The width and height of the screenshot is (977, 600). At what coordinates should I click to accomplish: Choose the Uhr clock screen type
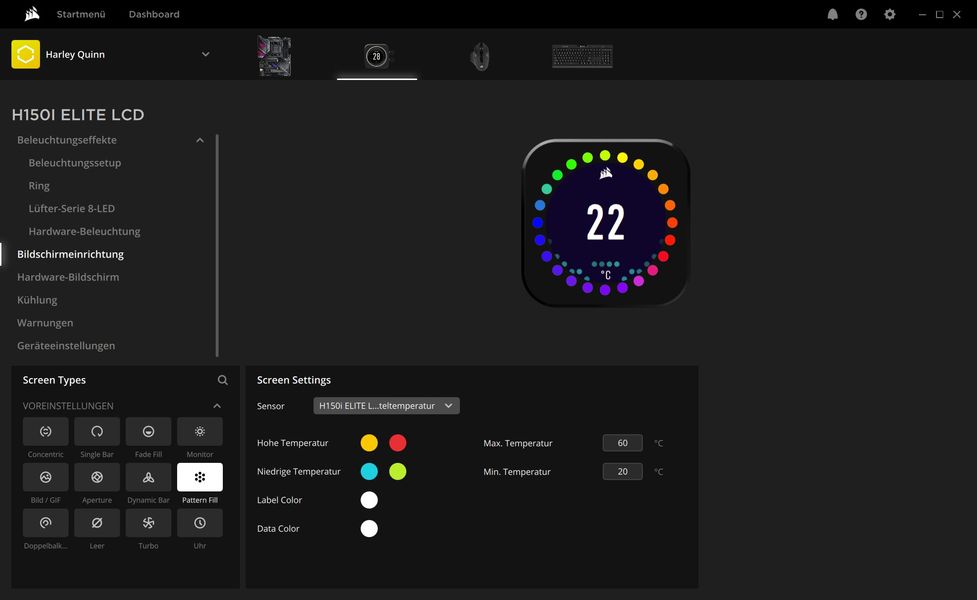tap(200, 523)
